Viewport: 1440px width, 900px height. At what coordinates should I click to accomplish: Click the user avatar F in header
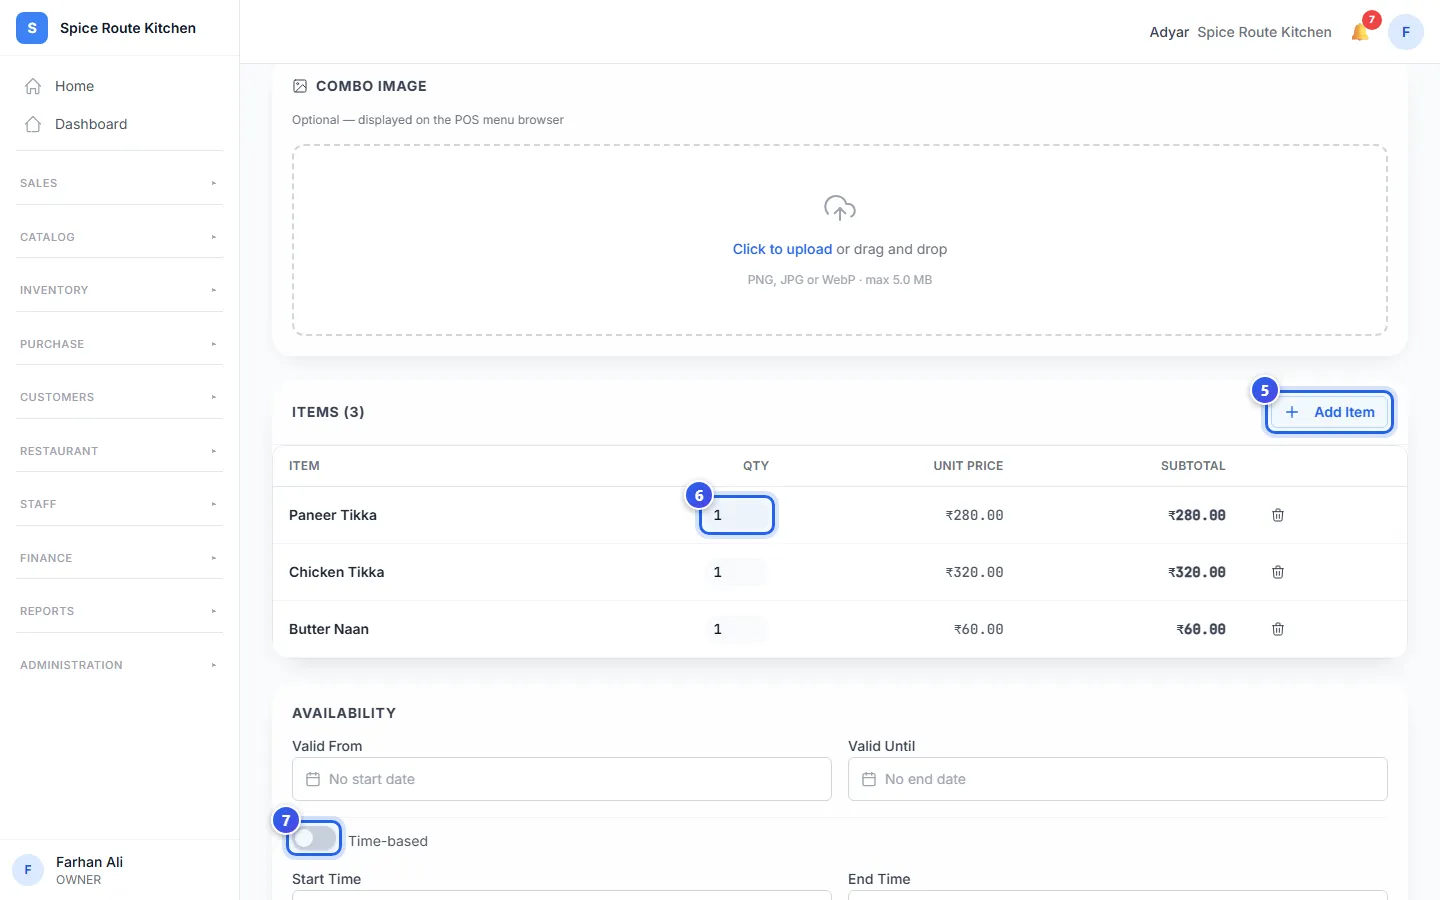coord(1405,32)
